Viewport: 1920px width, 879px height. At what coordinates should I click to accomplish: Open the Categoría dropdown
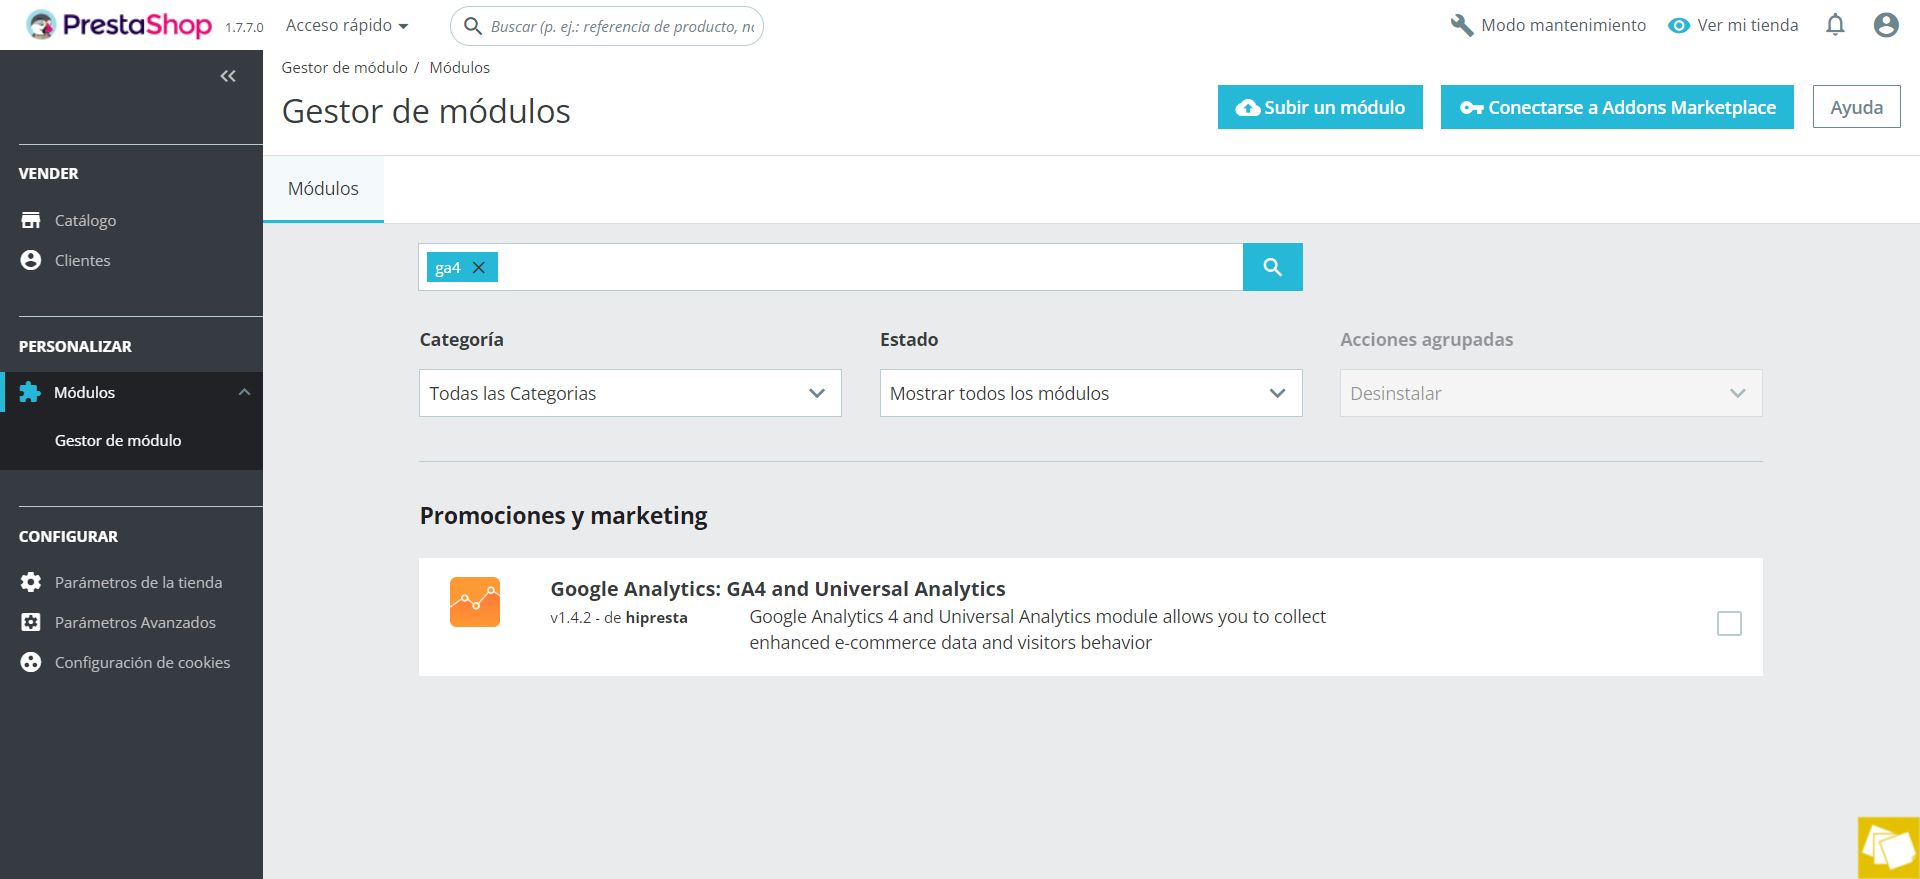[630, 393]
